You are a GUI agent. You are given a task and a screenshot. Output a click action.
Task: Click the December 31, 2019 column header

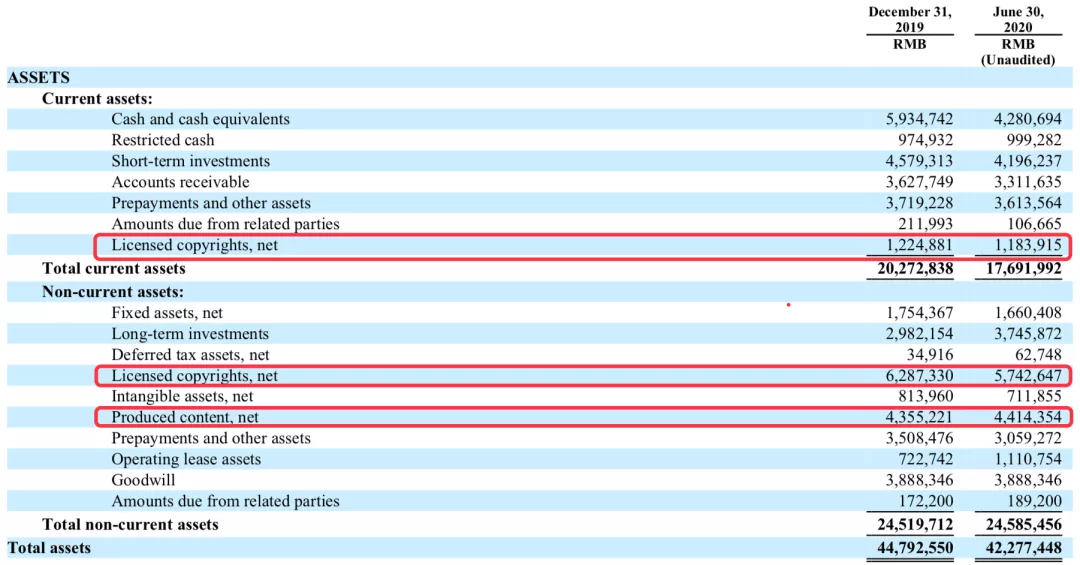click(910, 20)
